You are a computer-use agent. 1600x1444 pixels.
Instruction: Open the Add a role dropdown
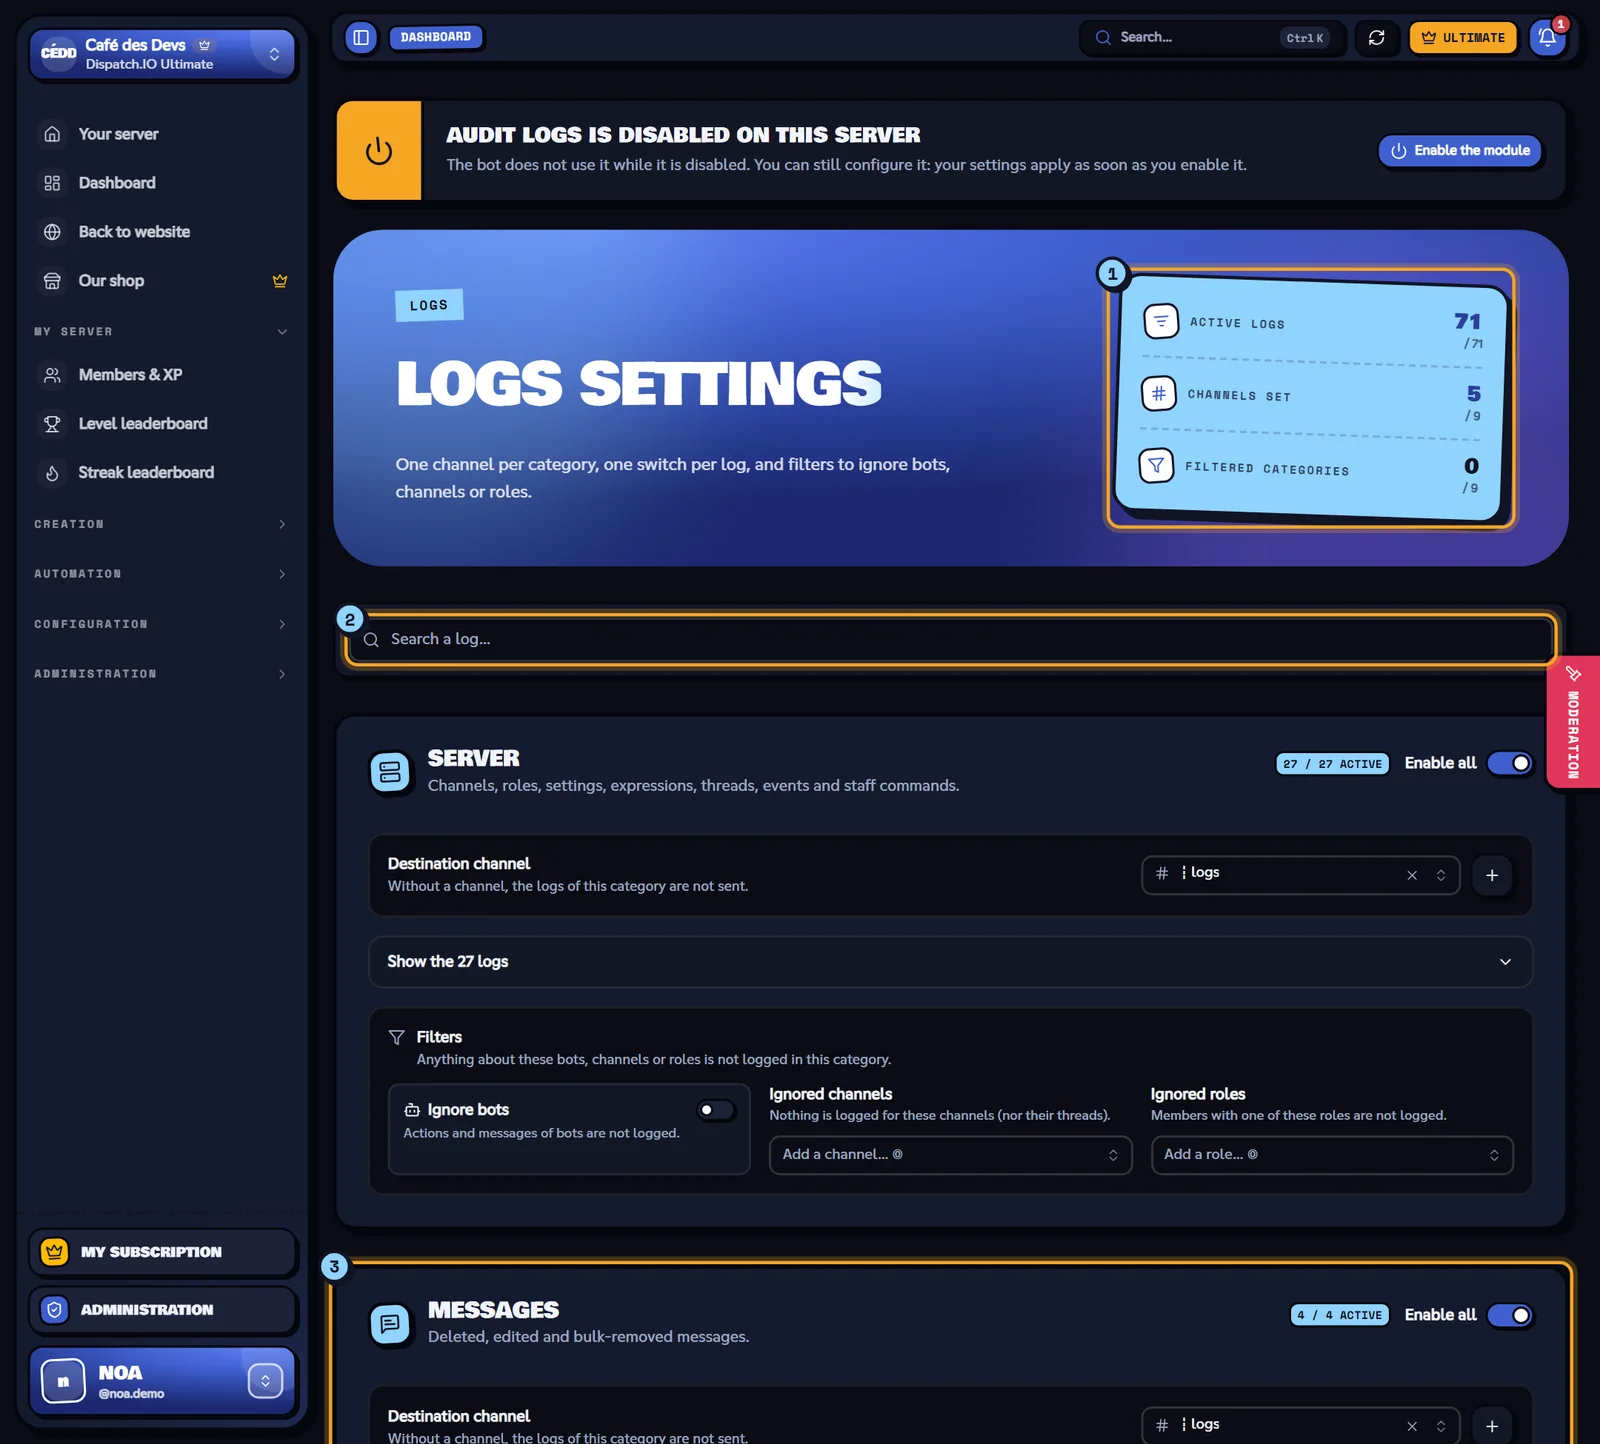(x=1332, y=1155)
